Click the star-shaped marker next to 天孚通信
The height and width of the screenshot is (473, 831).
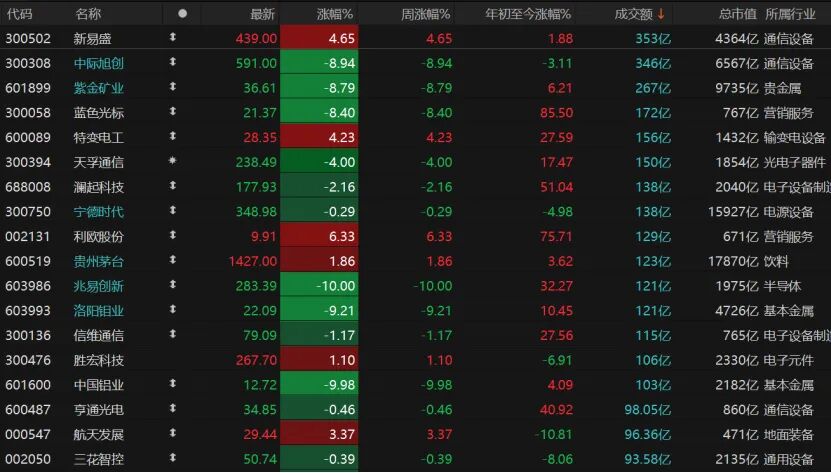[x=172, y=161]
